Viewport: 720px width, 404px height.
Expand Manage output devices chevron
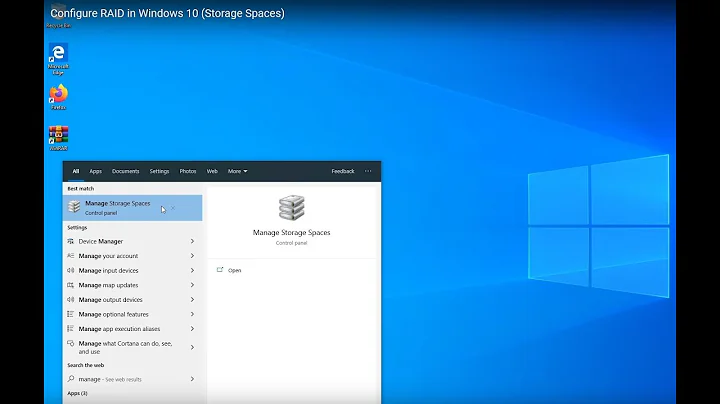tap(192, 300)
